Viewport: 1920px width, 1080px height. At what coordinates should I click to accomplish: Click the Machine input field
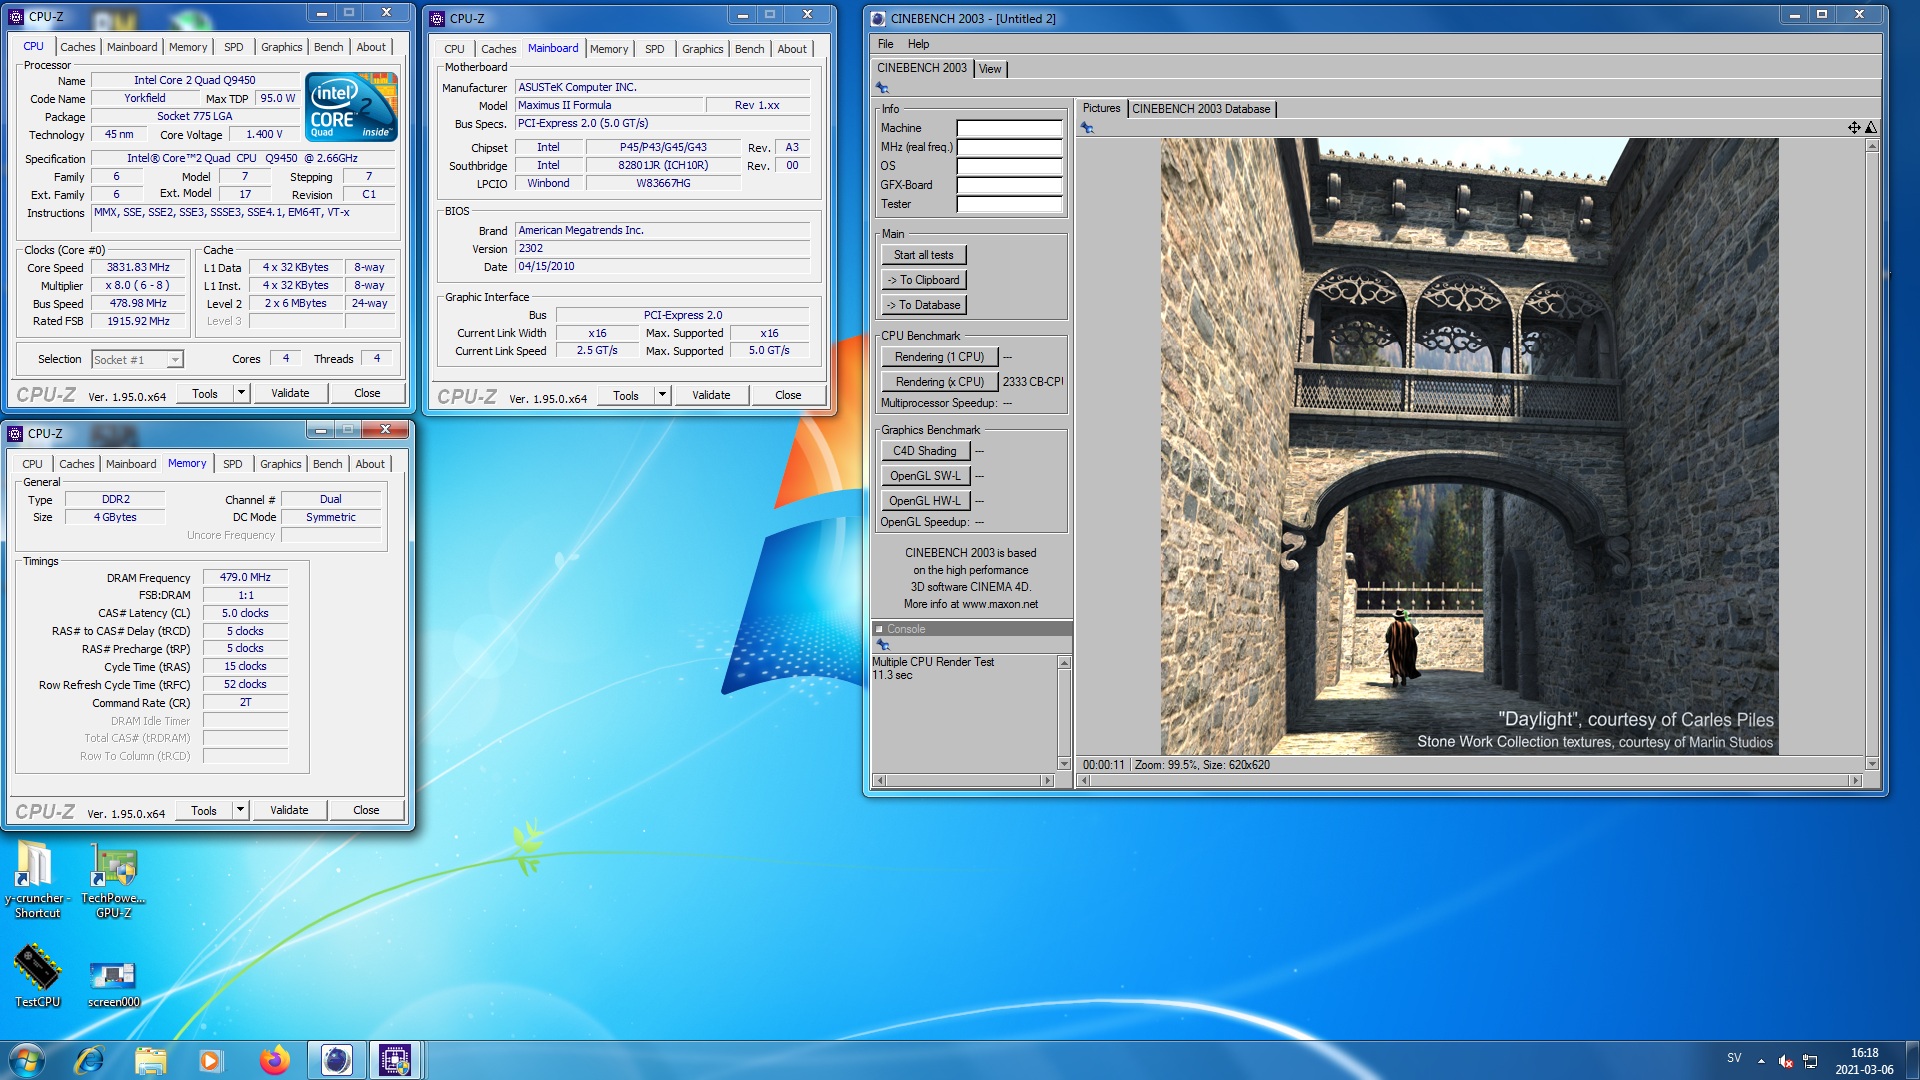coord(1009,128)
